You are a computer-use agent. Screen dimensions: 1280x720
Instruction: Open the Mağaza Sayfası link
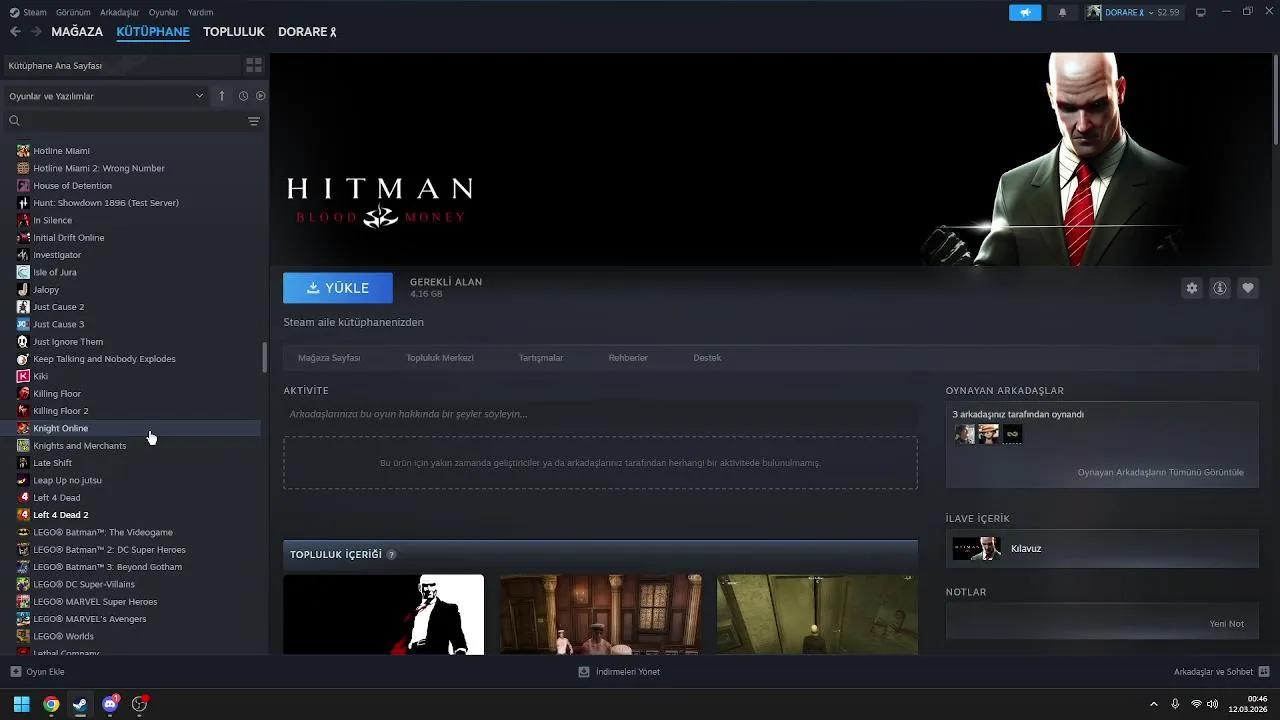pos(329,358)
